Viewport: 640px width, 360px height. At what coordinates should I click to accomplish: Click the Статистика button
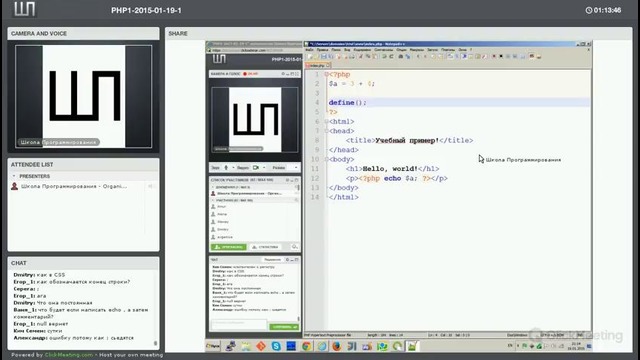pyautogui.click(x=266, y=247)
